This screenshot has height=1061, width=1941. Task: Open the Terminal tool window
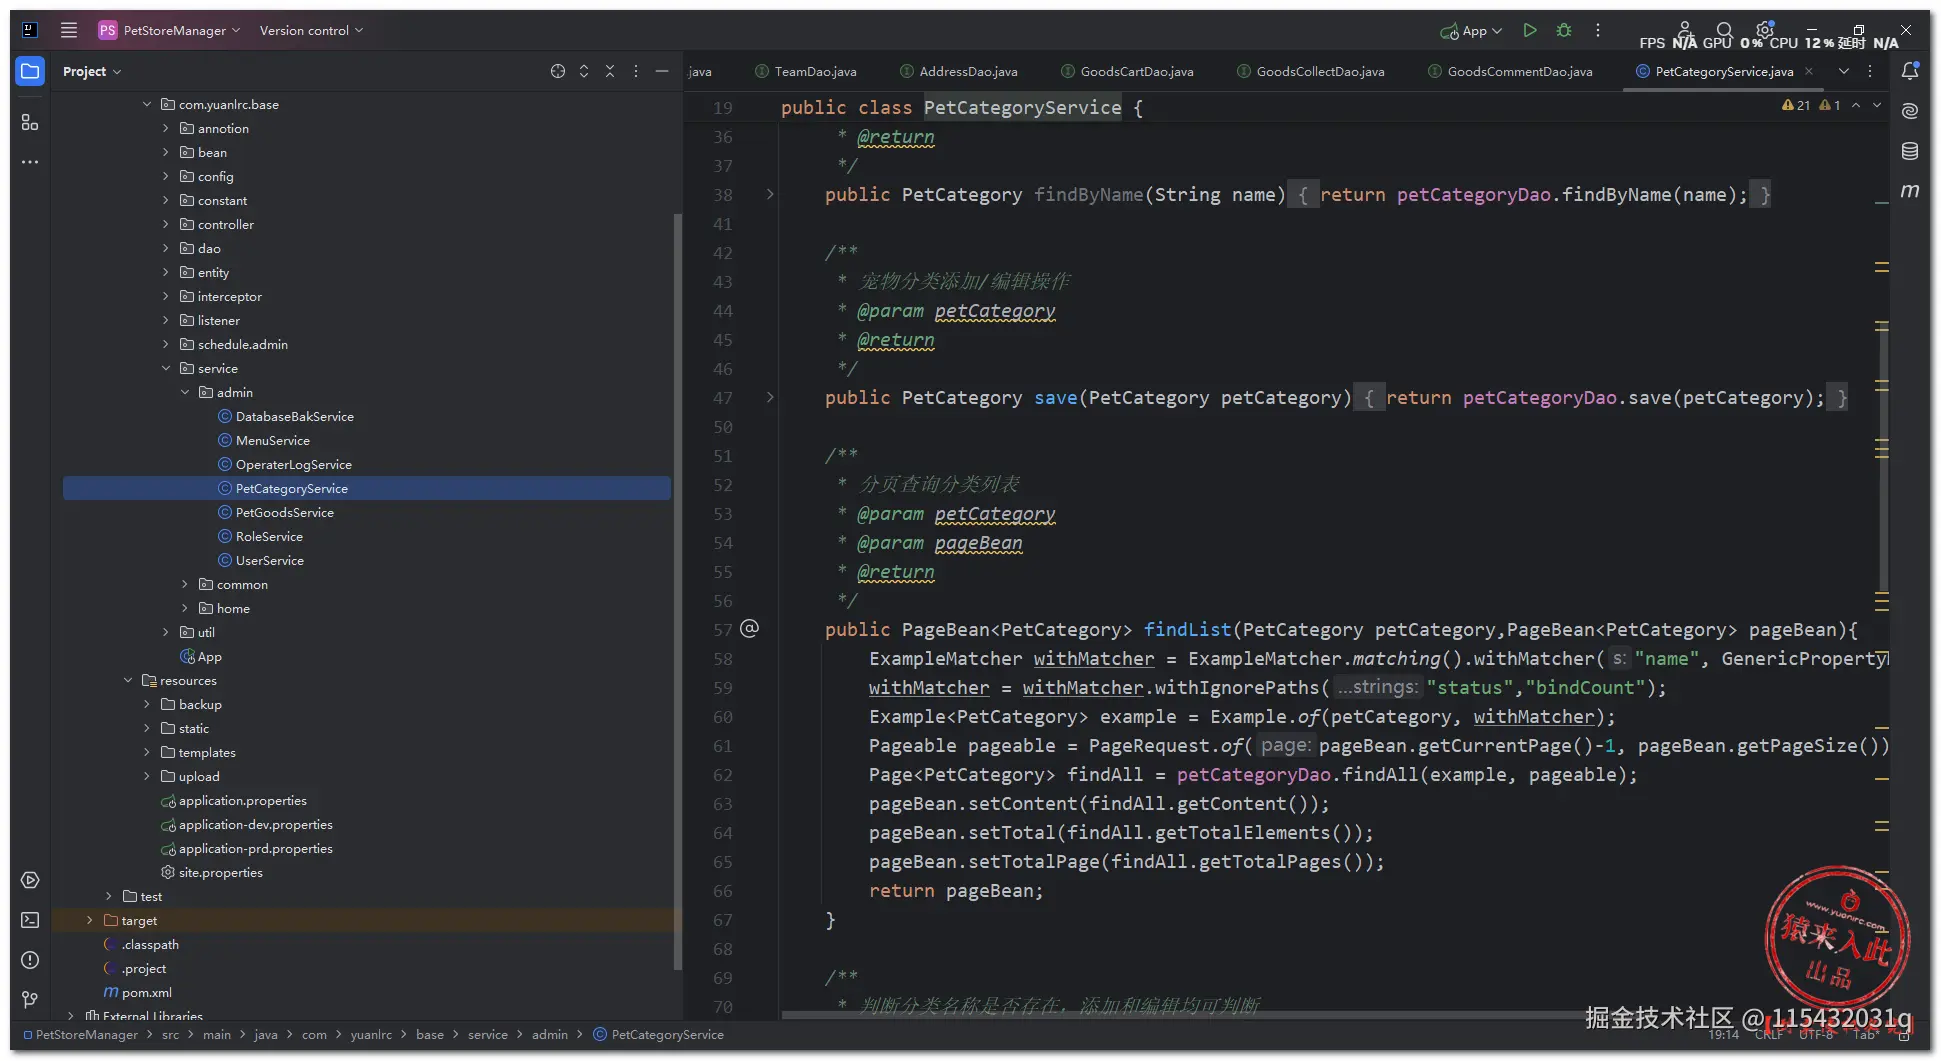point(30,920)
